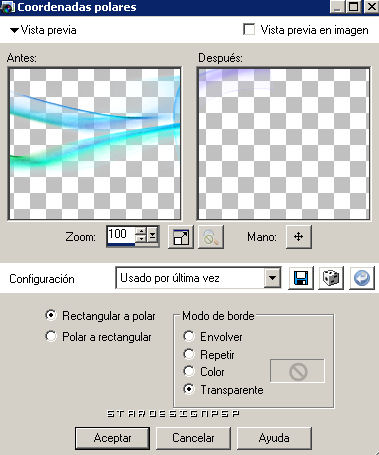Screen dimensions: 379x455
Task: Enable Vista previa en imagen checkbox
Action: coord(249,30)
